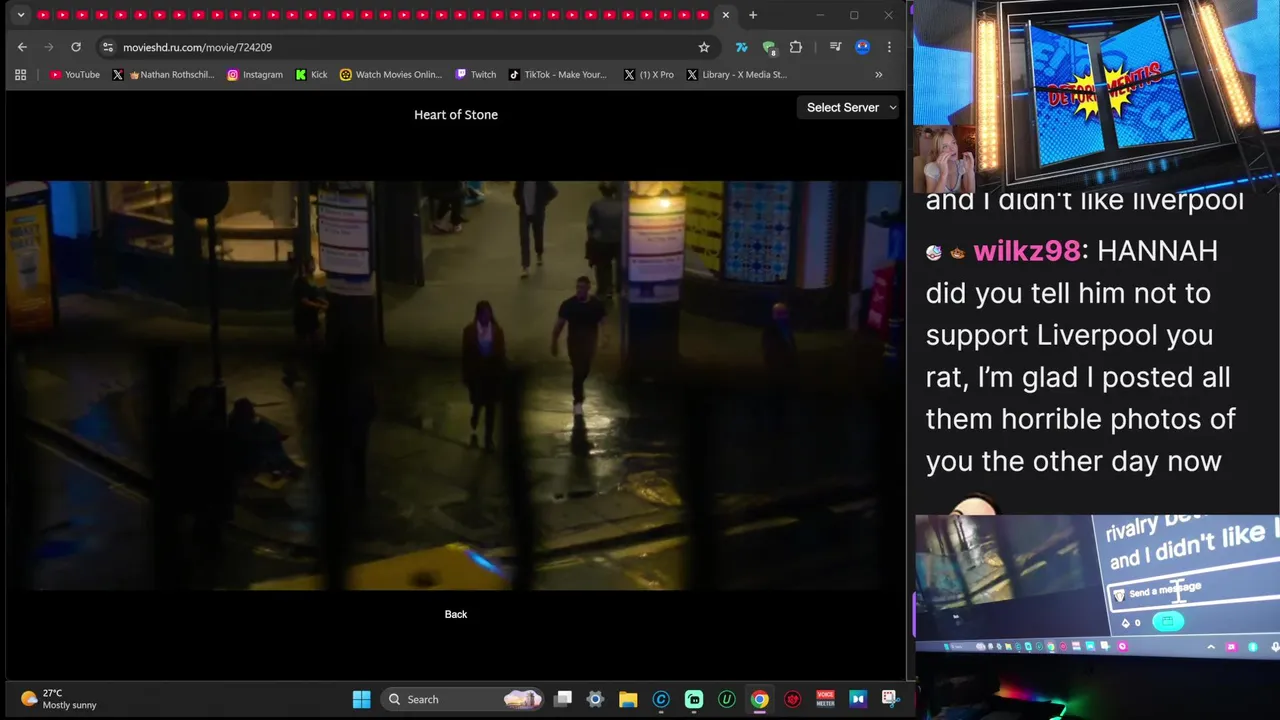The height and width of the screenshot is (720, 1280).
Task: Open the Chrome profile avatar
Action: 862,47
